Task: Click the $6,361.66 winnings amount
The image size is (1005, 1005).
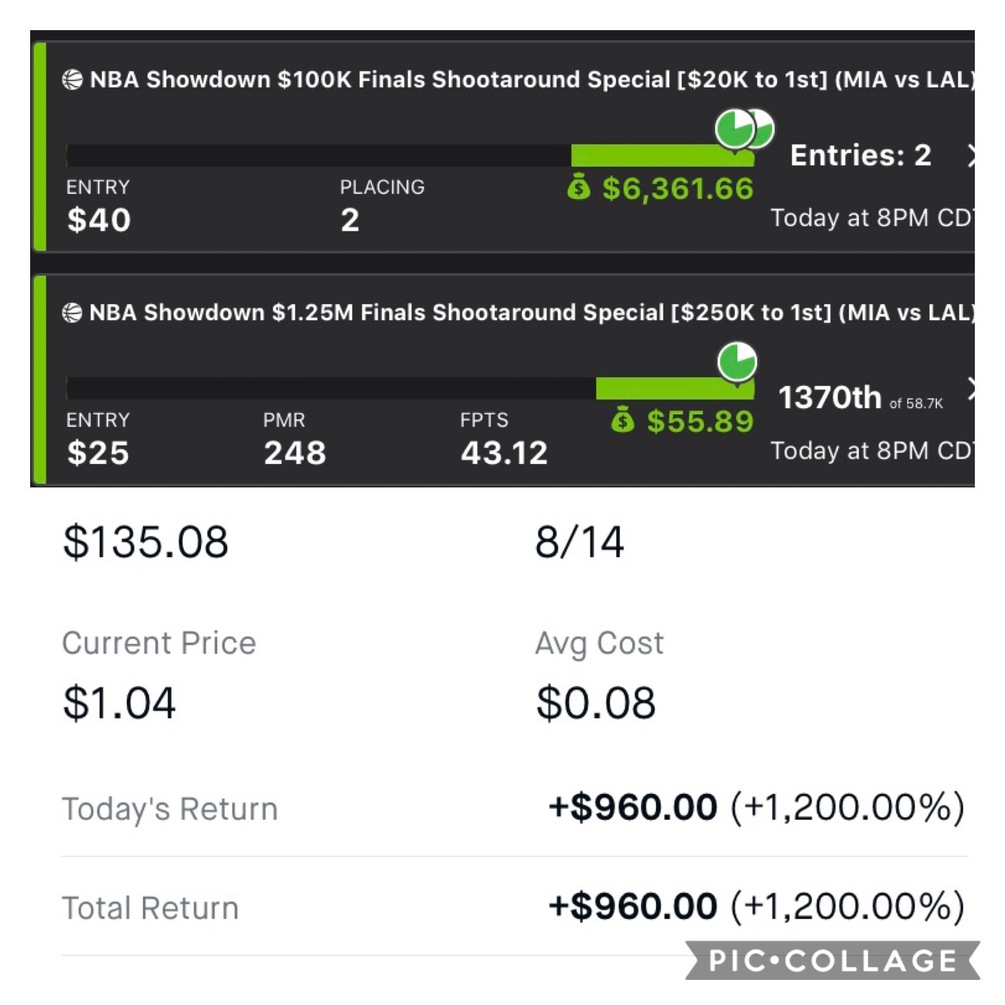Action: pyautogui.click(x=677, y=188)
